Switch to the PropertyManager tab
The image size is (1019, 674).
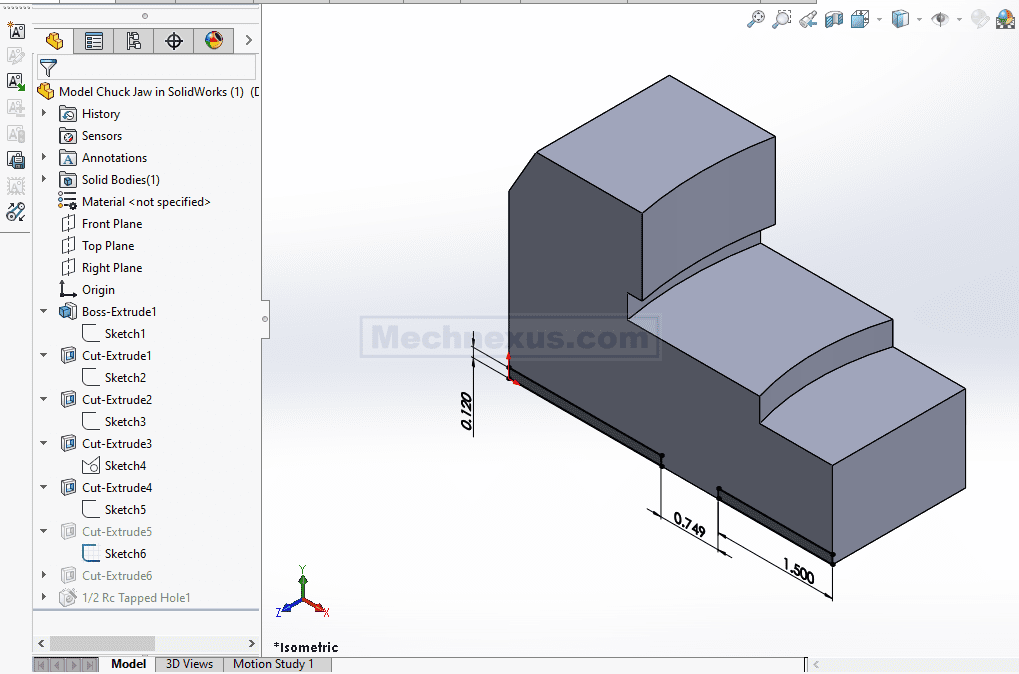(x=94, y=41)
